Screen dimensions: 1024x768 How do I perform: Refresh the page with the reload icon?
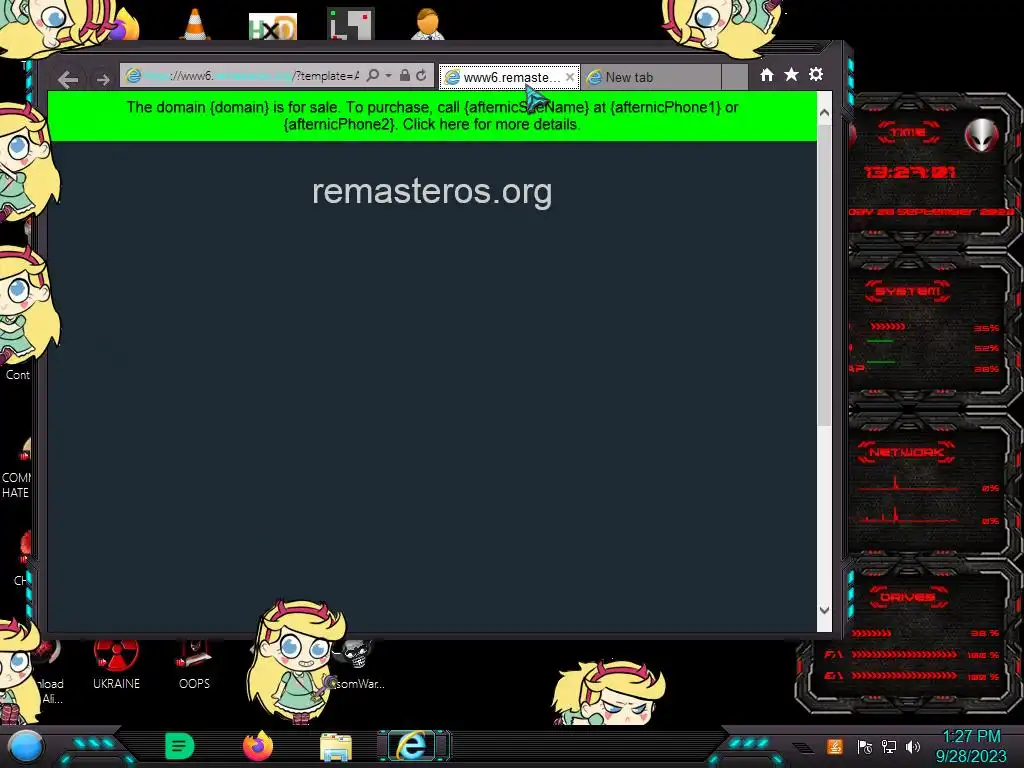click(x=422, y=76)
